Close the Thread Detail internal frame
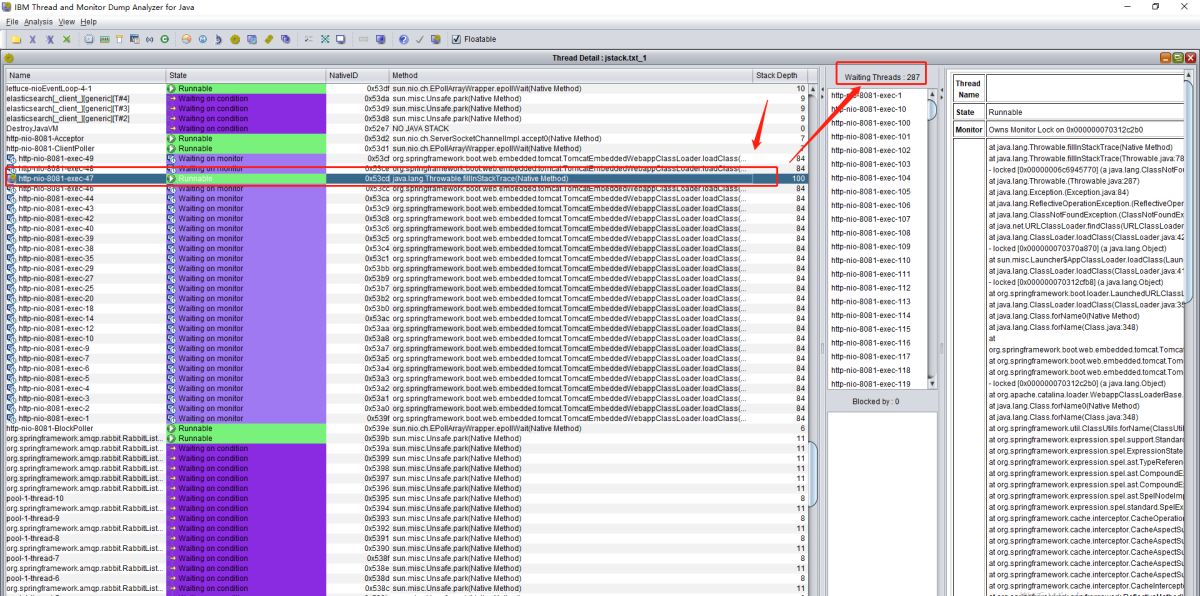The height and width of the screenshot is (596, 1200). tap(1190, 58)
